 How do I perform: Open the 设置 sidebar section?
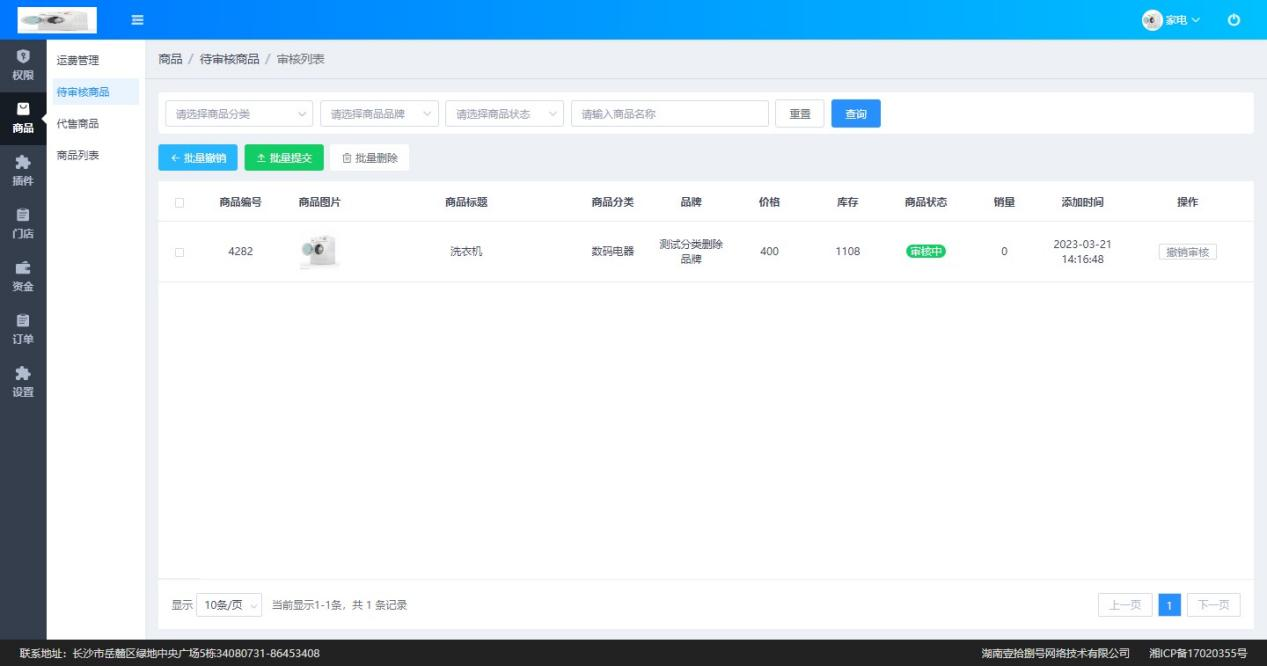tap(23, 382)
